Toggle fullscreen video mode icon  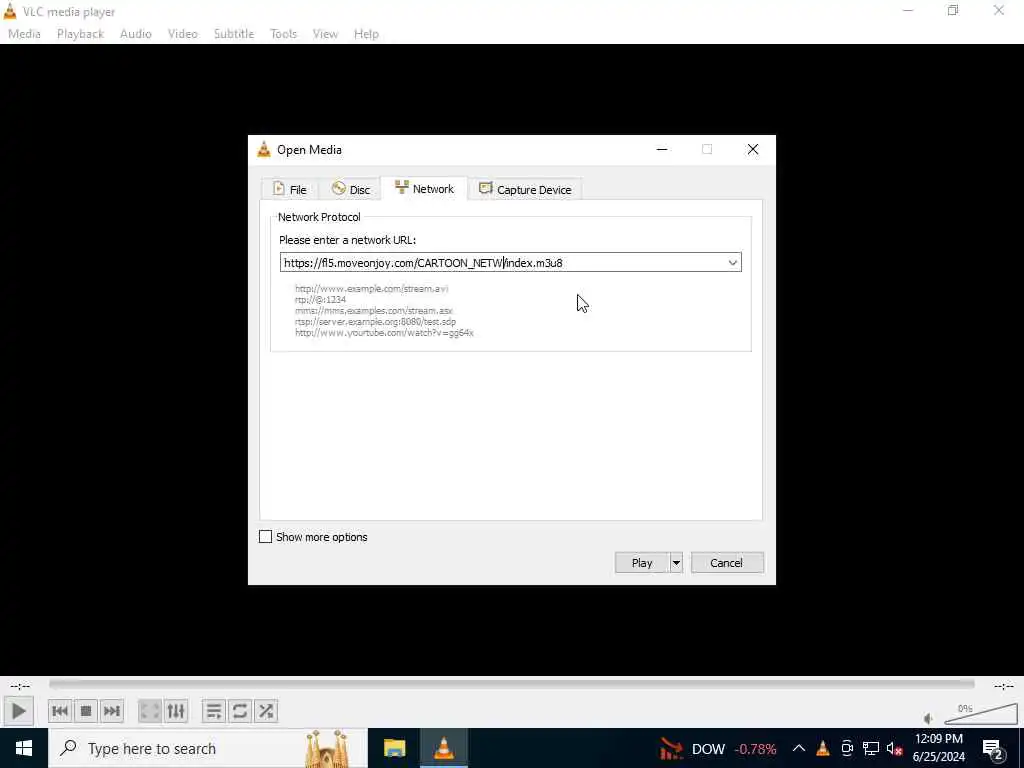pos(150,711)
